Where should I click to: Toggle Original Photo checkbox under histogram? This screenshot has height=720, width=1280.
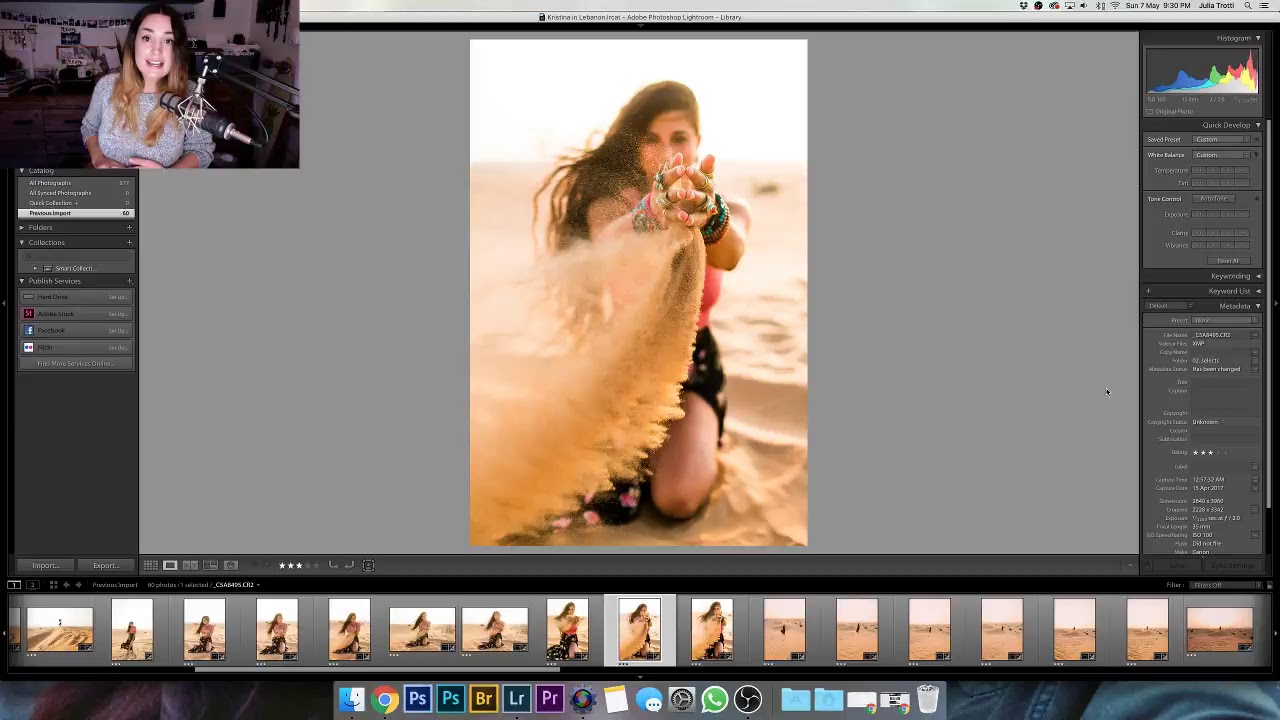[x=1150, y=112]
